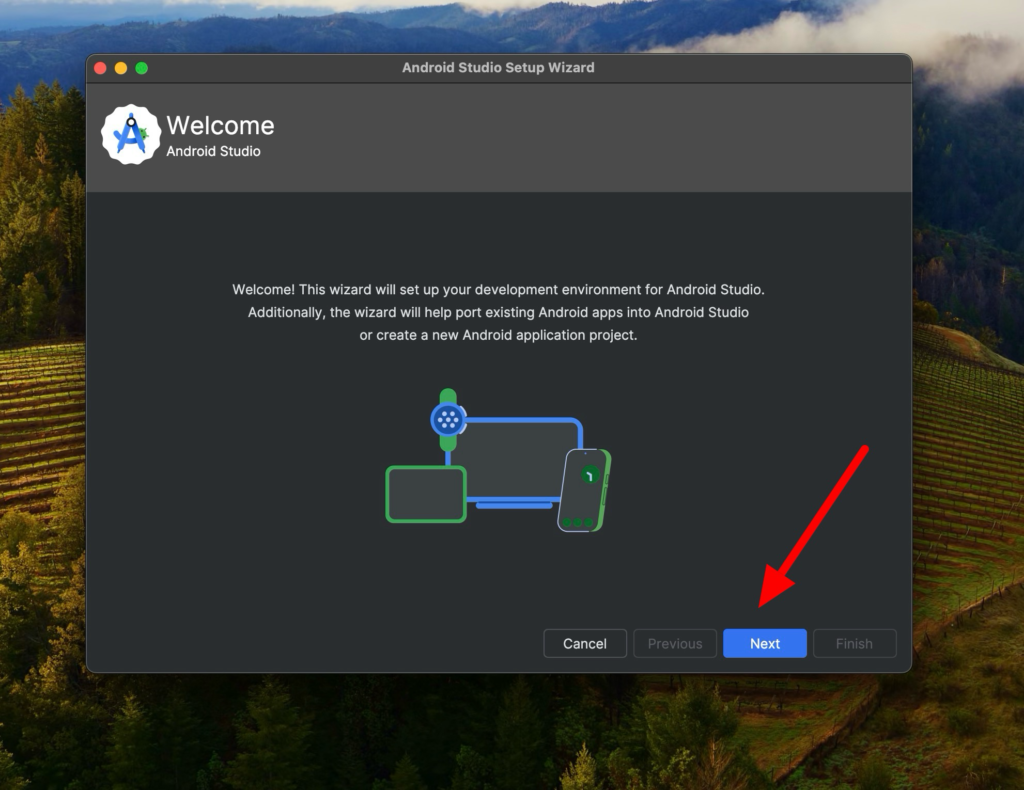Click the Next button to proceed
The image size is (1024, 790).
click(764, 643)
